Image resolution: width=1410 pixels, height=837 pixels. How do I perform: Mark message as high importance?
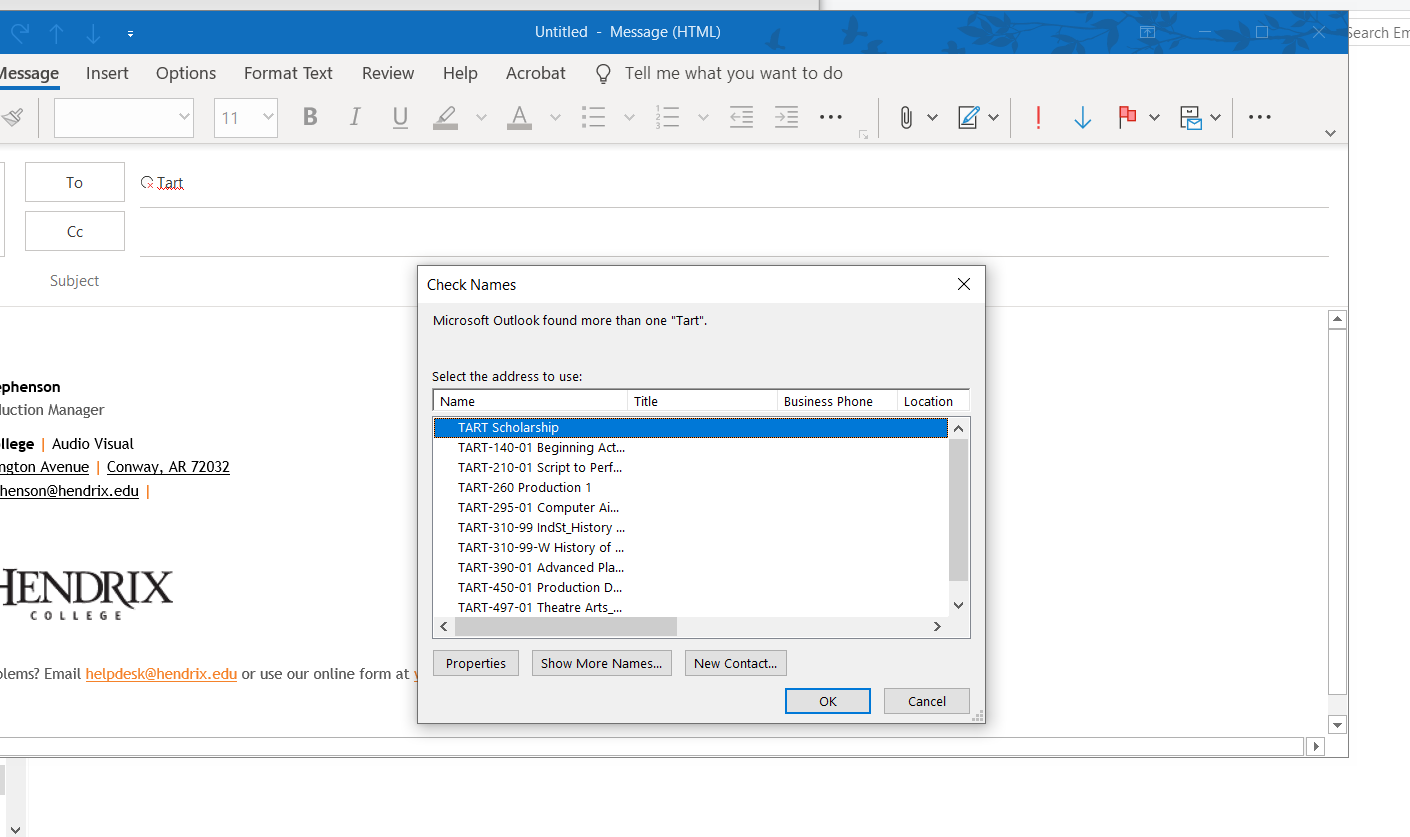[1038, 118]
